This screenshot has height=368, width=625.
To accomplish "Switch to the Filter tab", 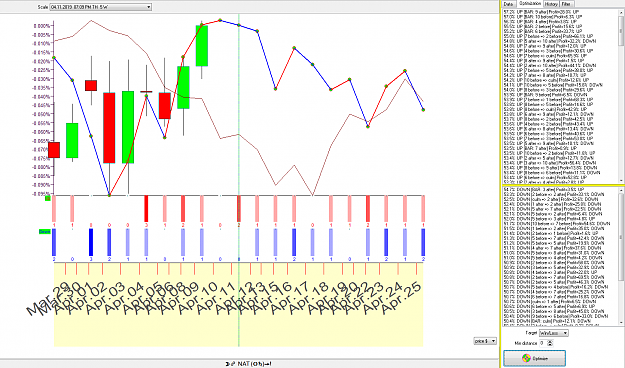I will click(566, 4).
